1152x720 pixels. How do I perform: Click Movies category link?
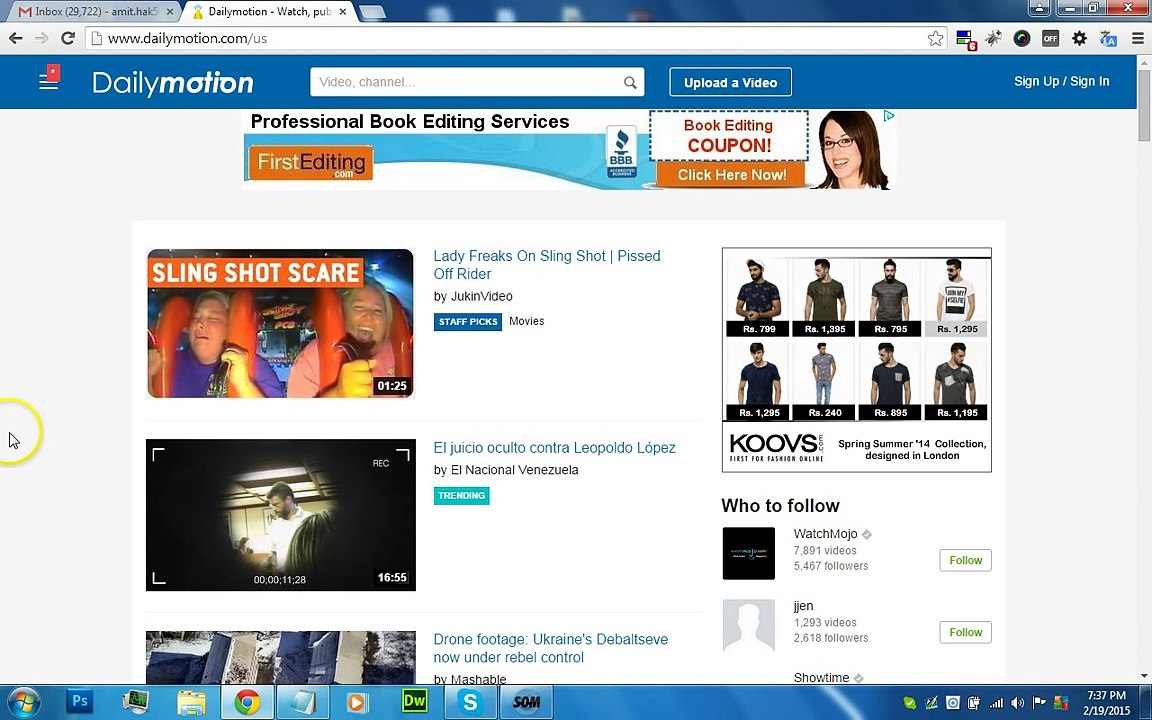[527, 321]
